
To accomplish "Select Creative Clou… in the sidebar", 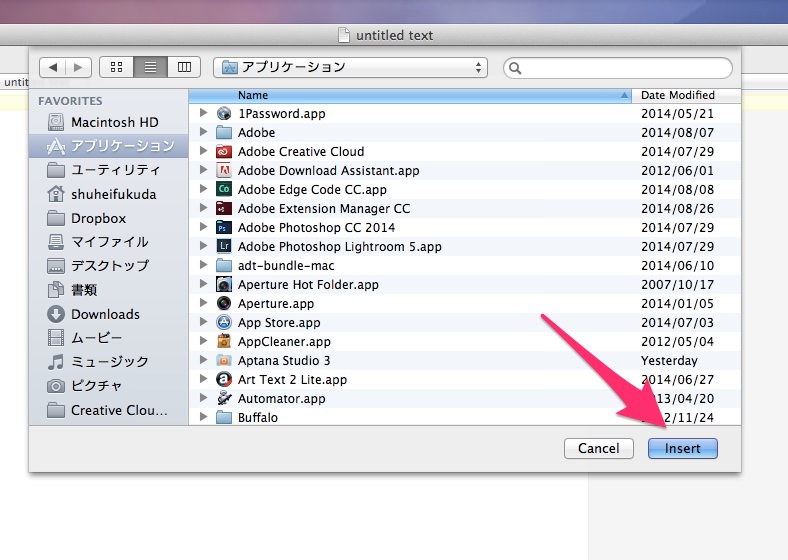I will [109, 410].
